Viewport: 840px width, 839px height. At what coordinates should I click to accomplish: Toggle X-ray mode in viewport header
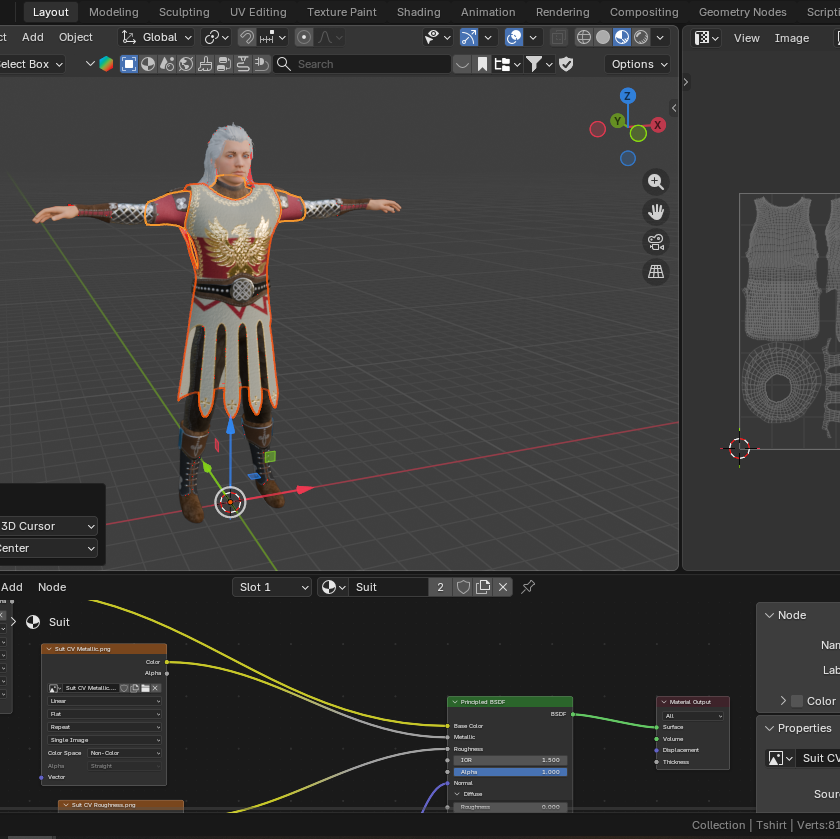pos(558,38)
